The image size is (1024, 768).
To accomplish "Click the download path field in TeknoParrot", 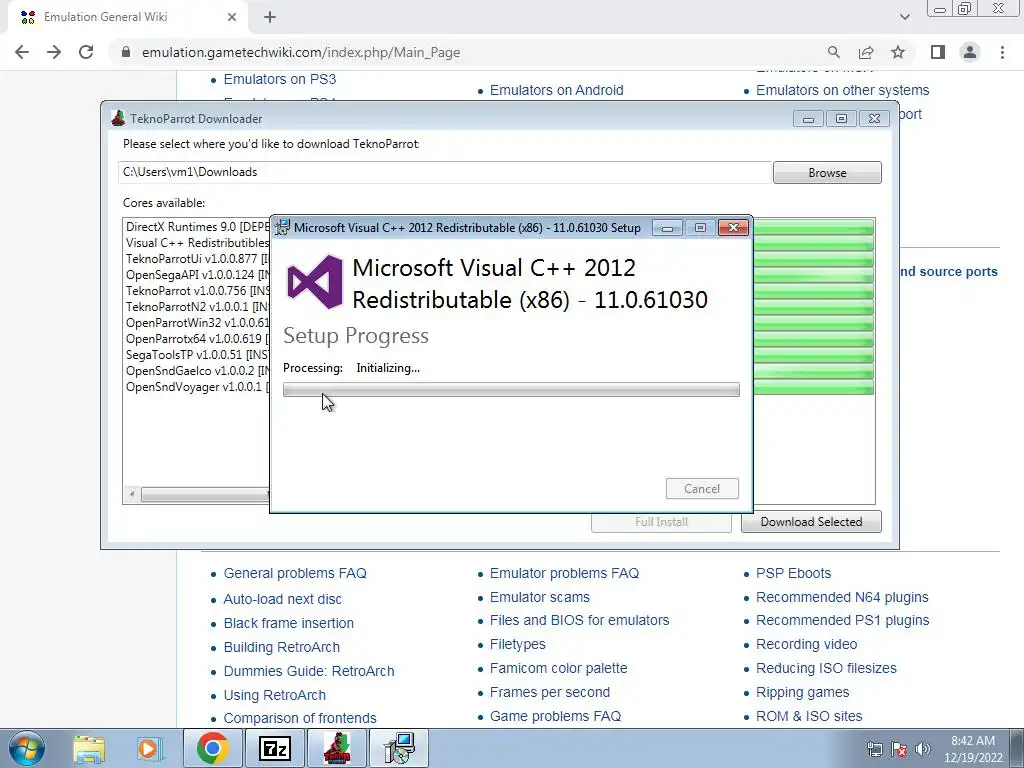I will coord(445,172).
